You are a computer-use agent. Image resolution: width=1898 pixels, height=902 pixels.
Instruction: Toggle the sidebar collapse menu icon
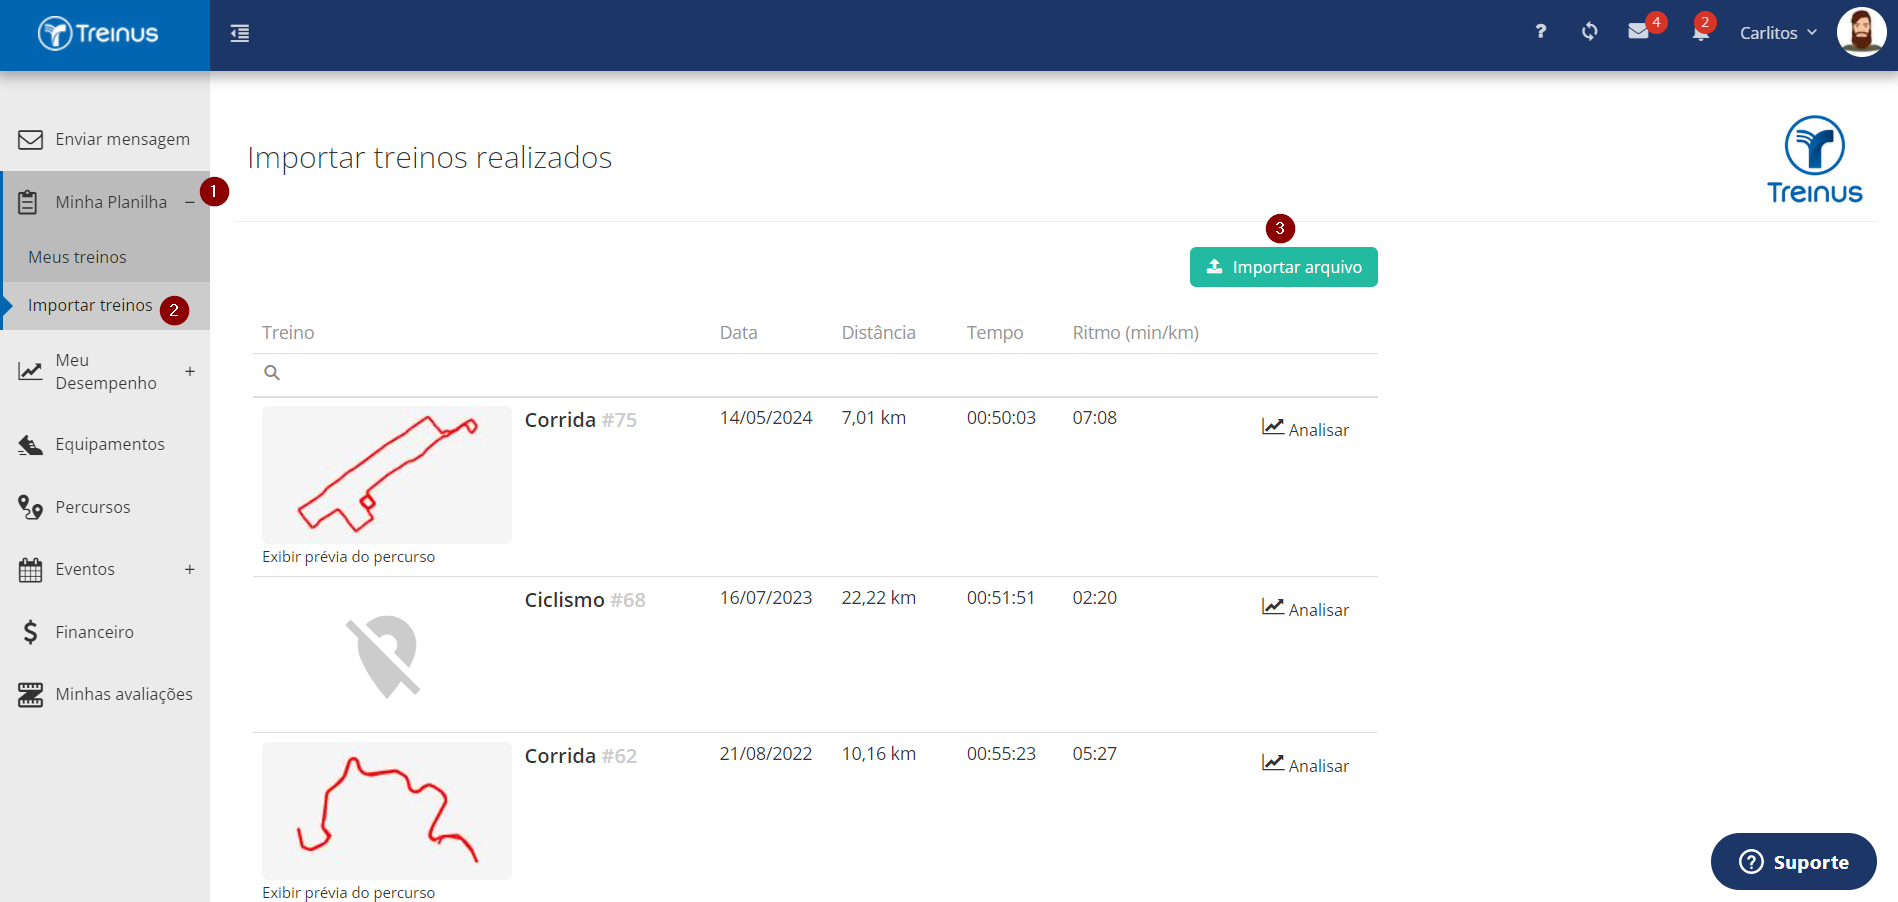[x=240, y=34]
